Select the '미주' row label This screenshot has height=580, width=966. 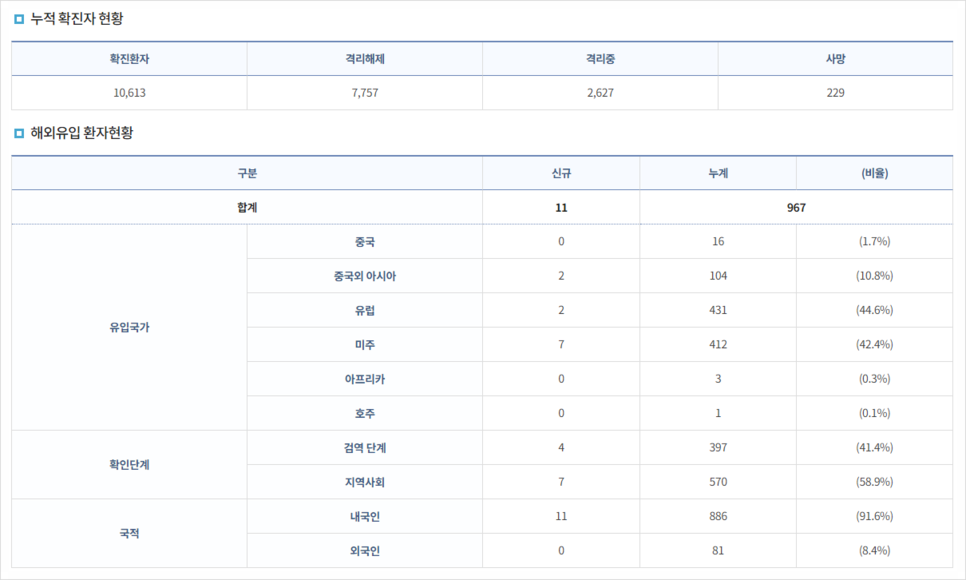tap(365, 345)
